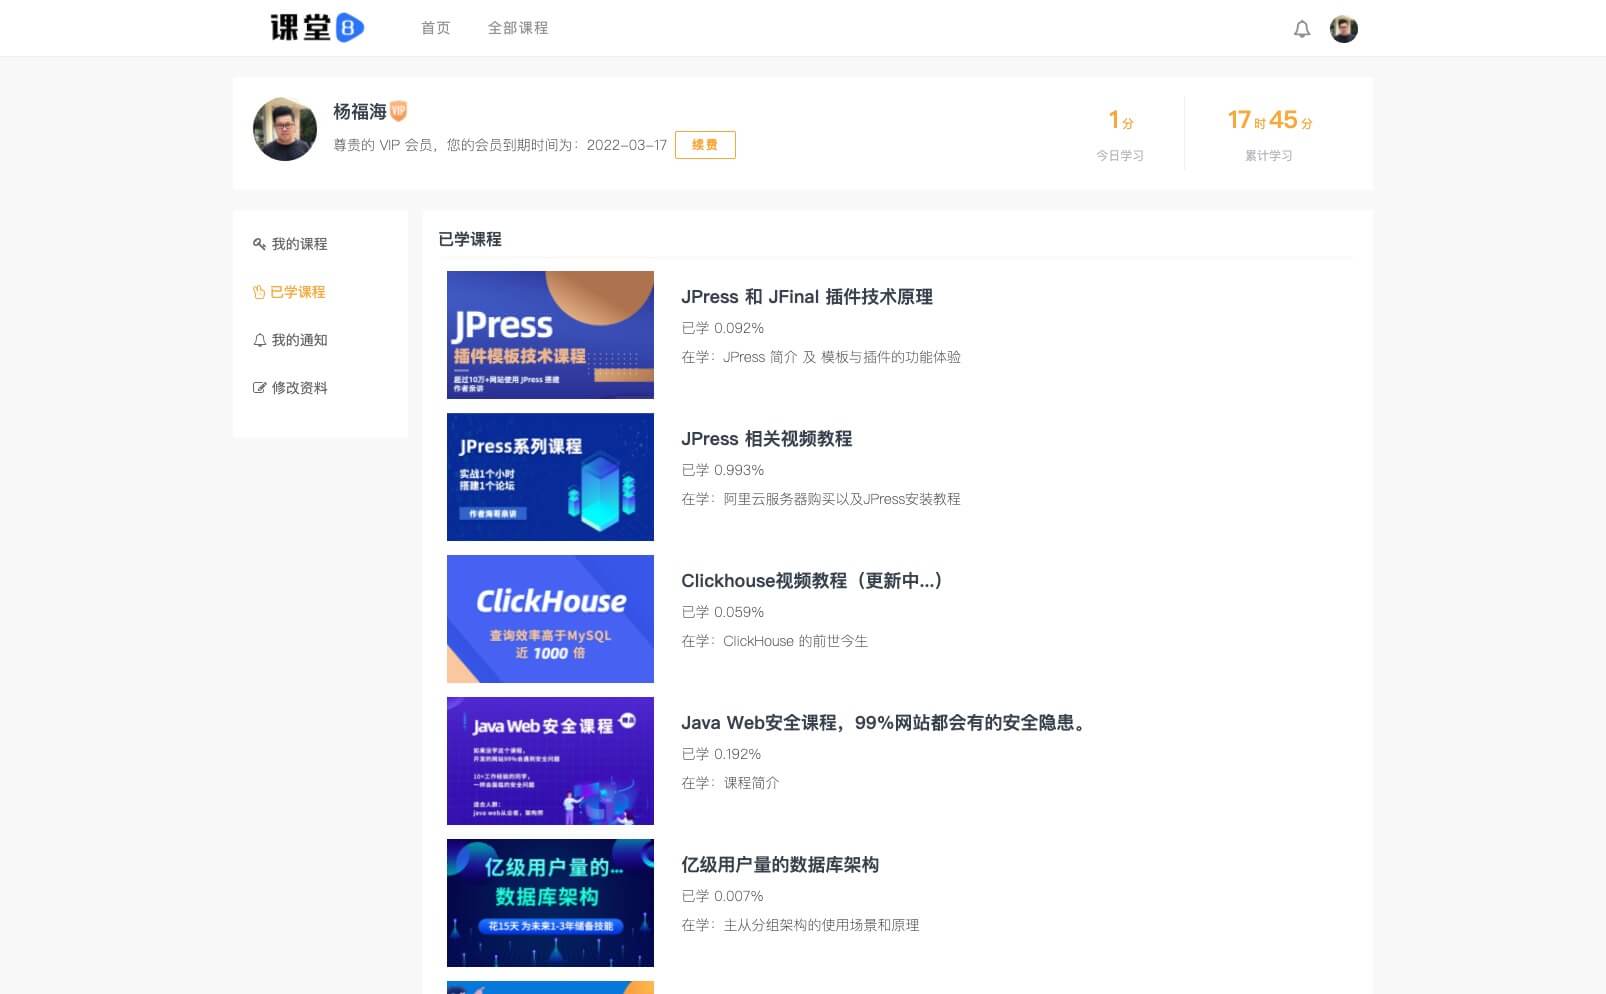
Task: Click the 我的课程 sidebar icon
Action: [259, 244]
